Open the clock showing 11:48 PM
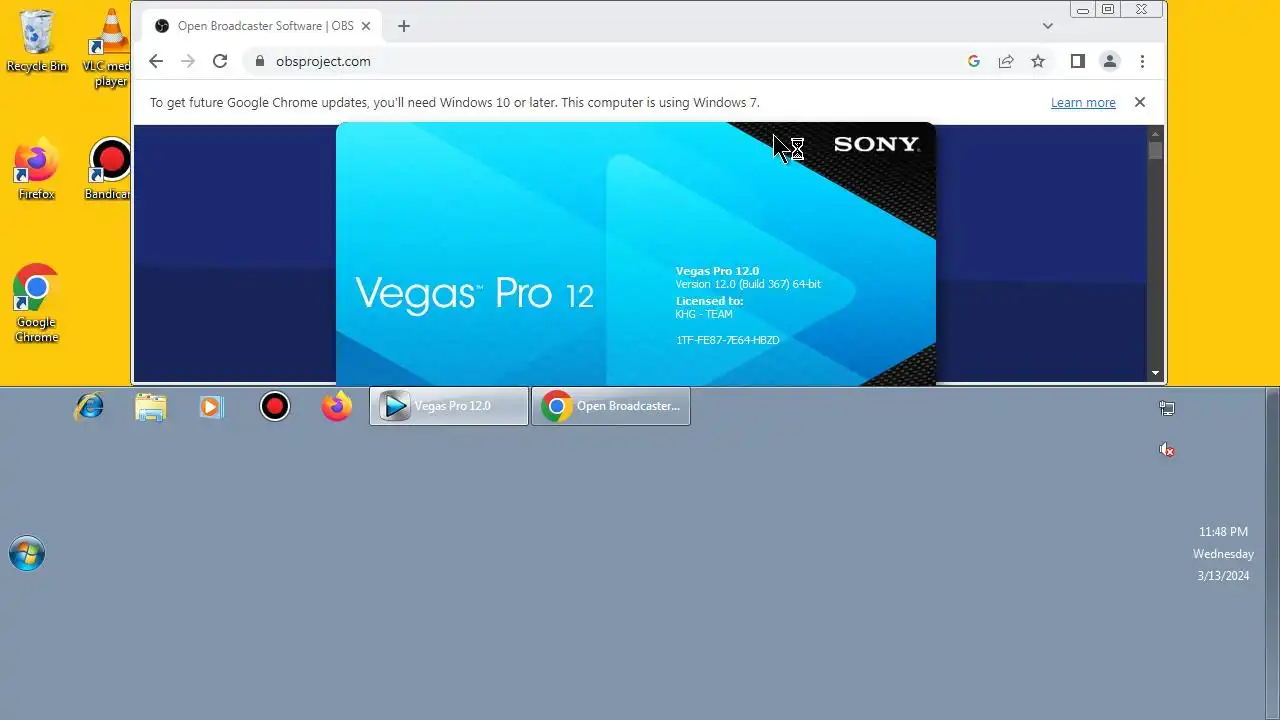 point(1223,532)
